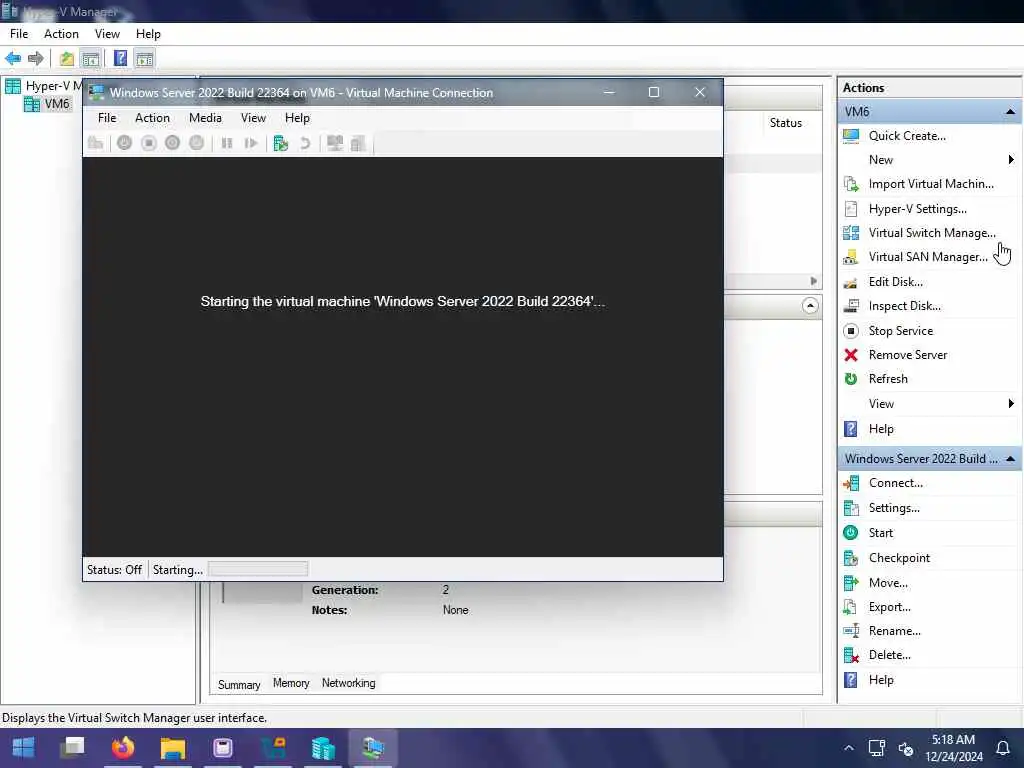Toggle the Show/Hide Action Pane toolbar icon
Image resolution: width=1024 pixels, height=768 pixels.
tap(144, 59)
